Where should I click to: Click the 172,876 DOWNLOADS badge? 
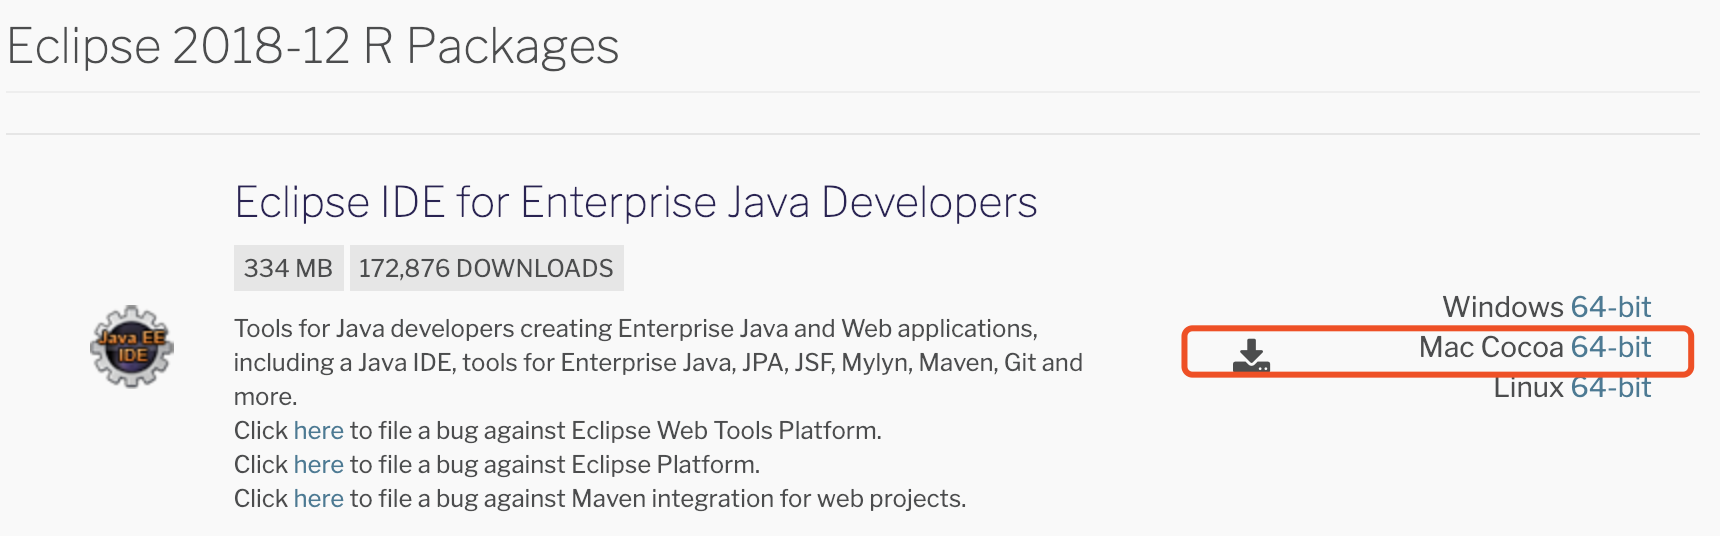(486, 268)
